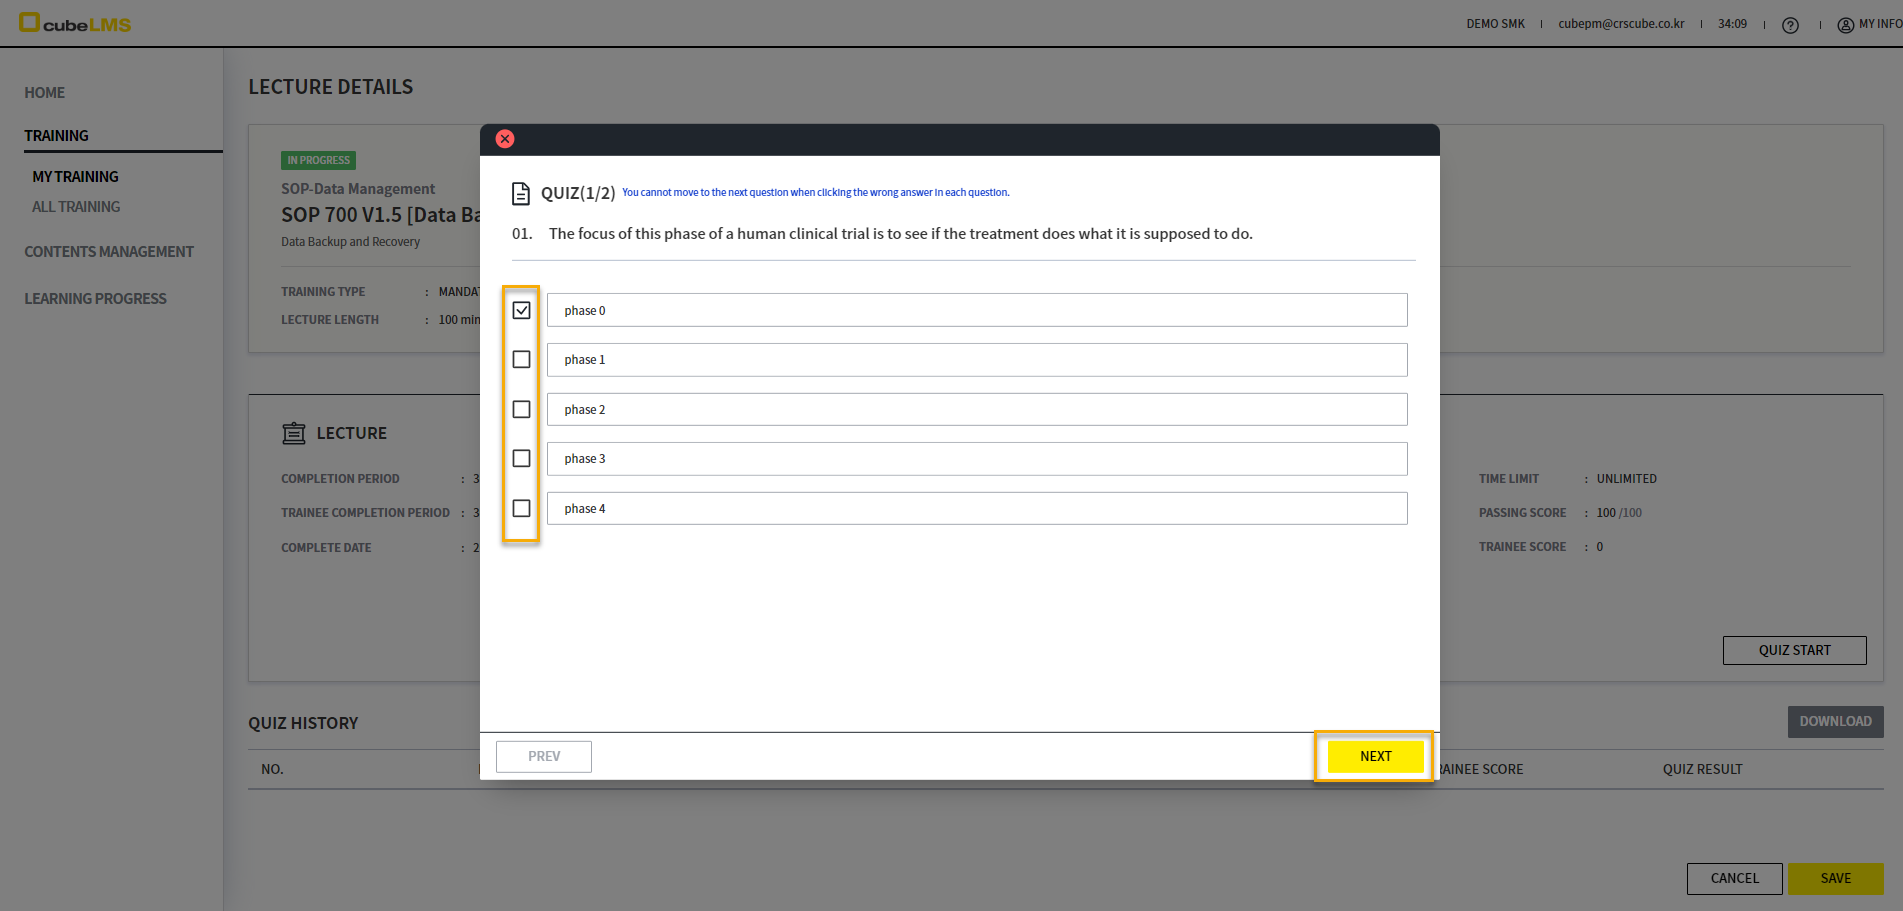Screen dimensions: 1903x911
Task: Open MY INFO user profile icon
Action: point(1845,25)
